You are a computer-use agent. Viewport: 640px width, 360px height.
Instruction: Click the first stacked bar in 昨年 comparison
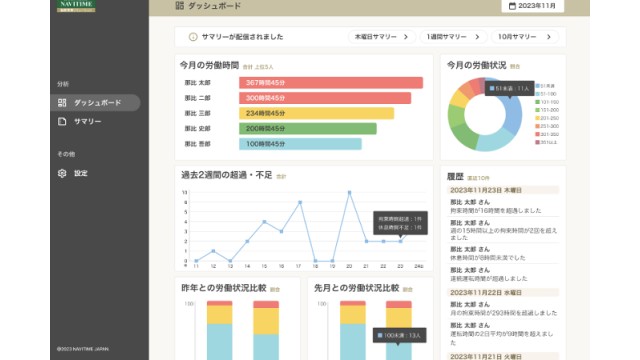(220, 331)
